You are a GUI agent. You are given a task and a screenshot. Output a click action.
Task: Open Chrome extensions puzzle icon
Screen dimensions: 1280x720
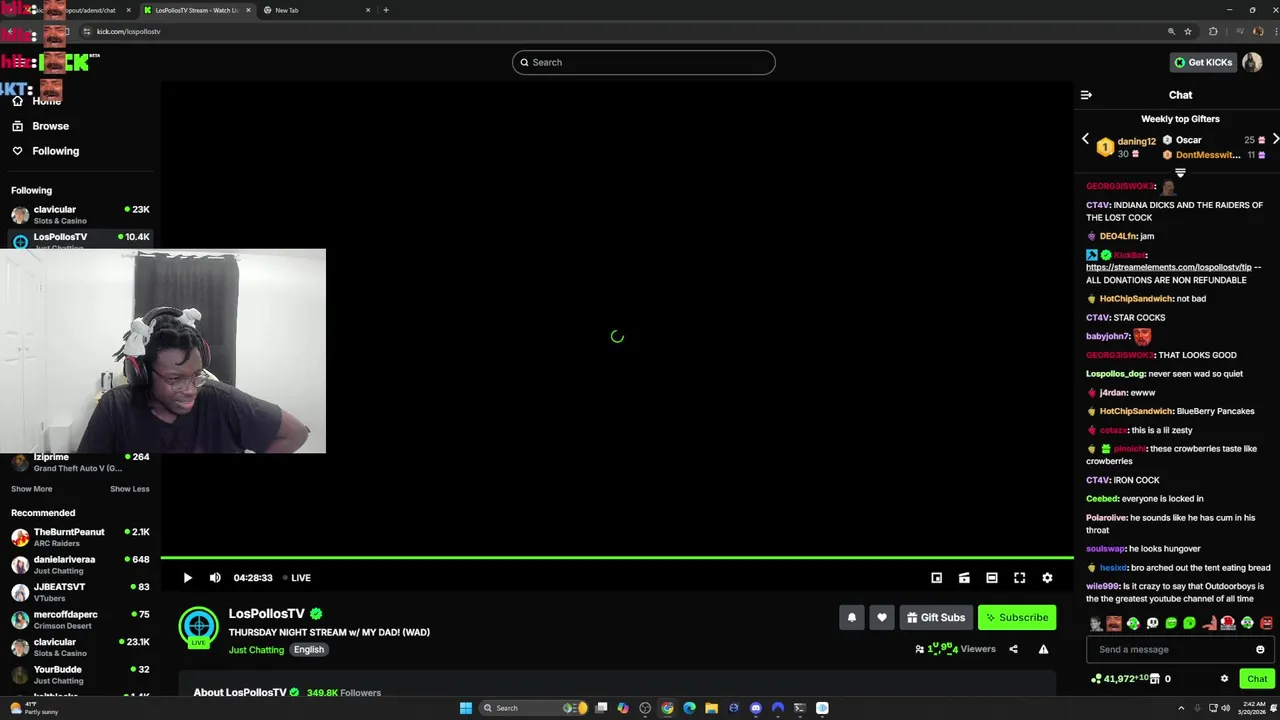pos(1213,31)
